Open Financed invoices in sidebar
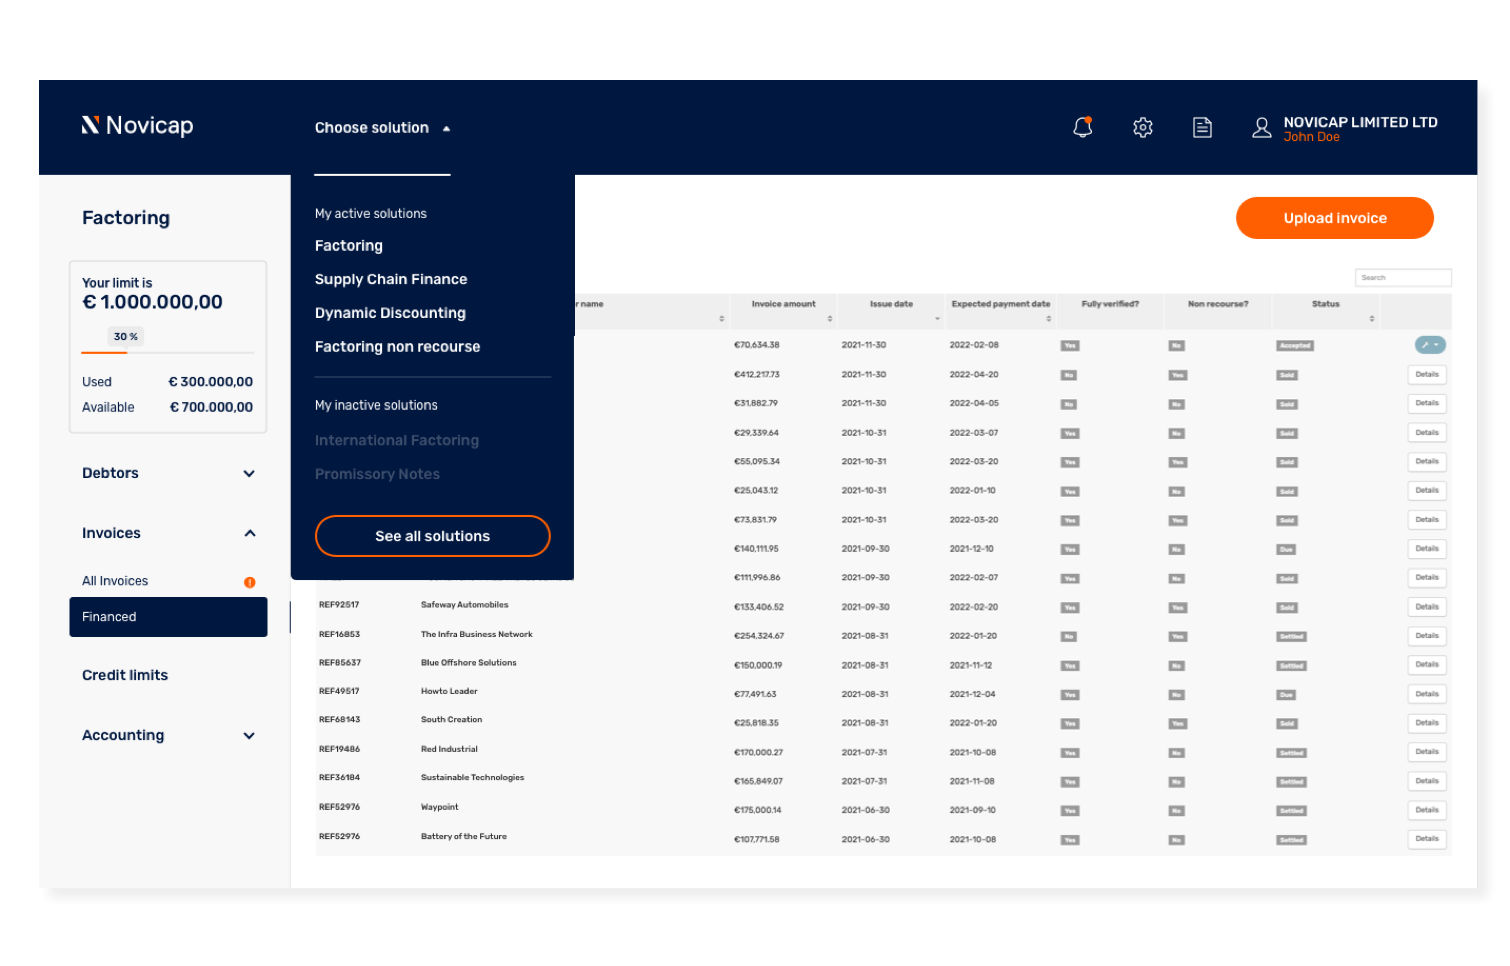Image resolution: width=1510 pixels, height=966 pixels. coord(168,617)
